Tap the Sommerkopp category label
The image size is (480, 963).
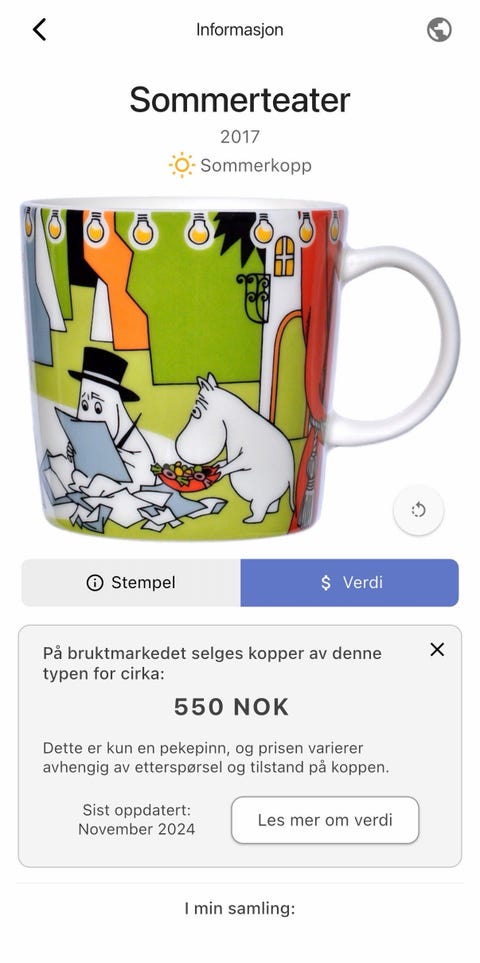tap(256, 166)
